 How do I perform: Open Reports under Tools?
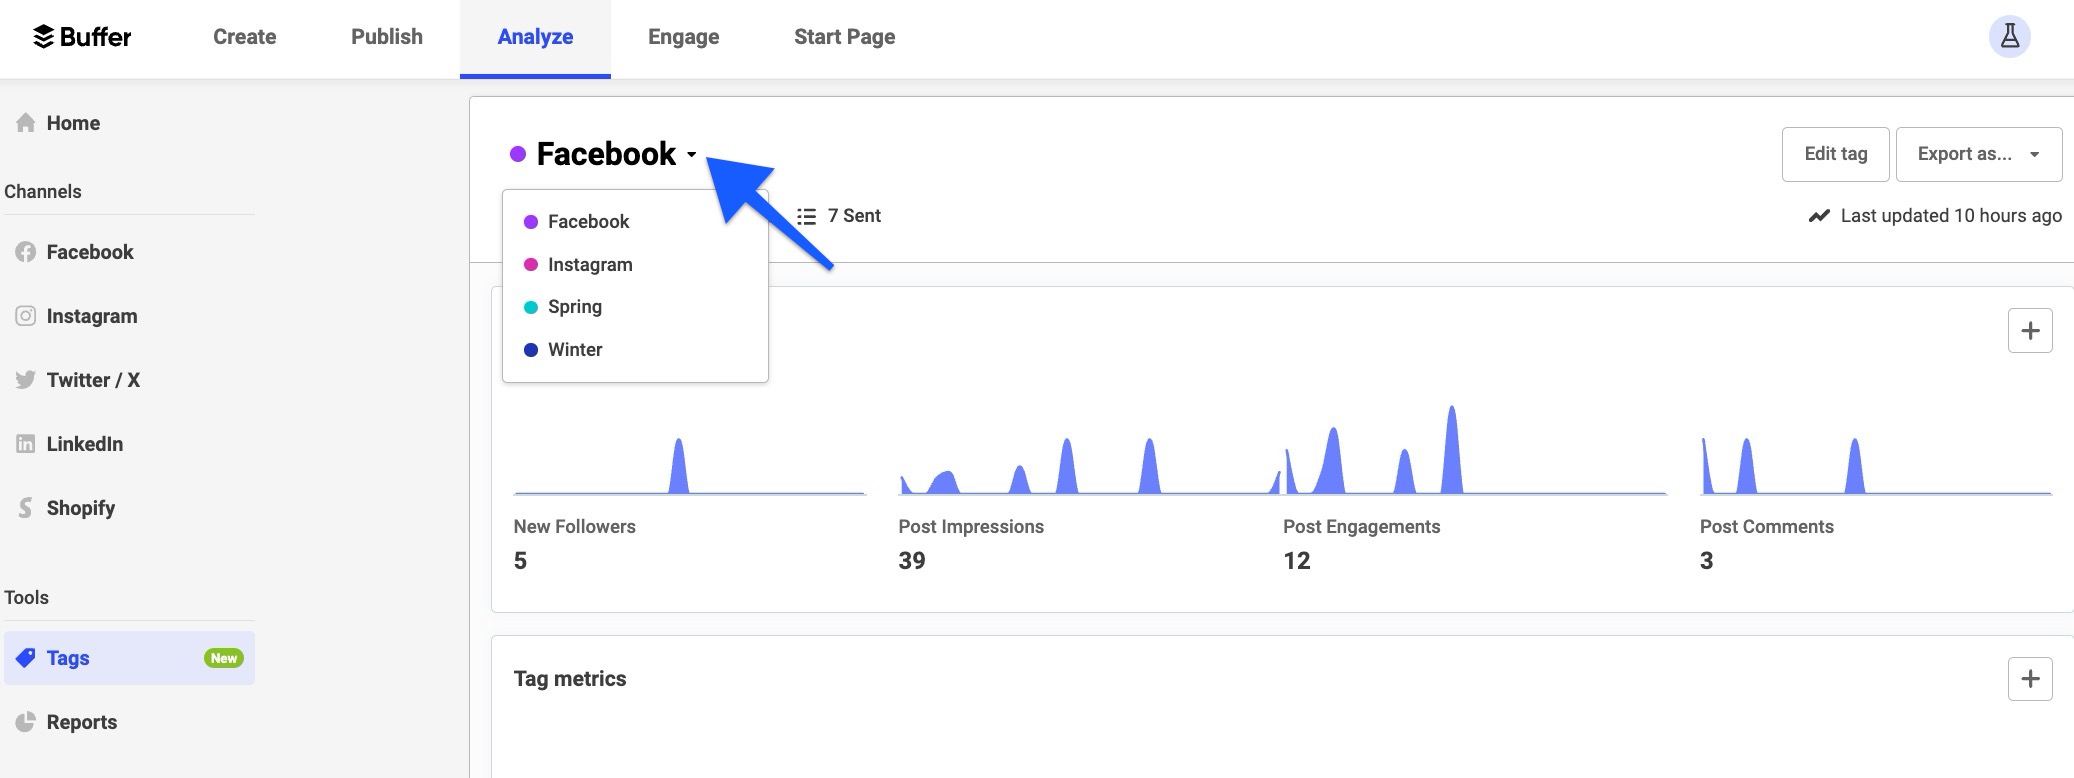(82, 722)
